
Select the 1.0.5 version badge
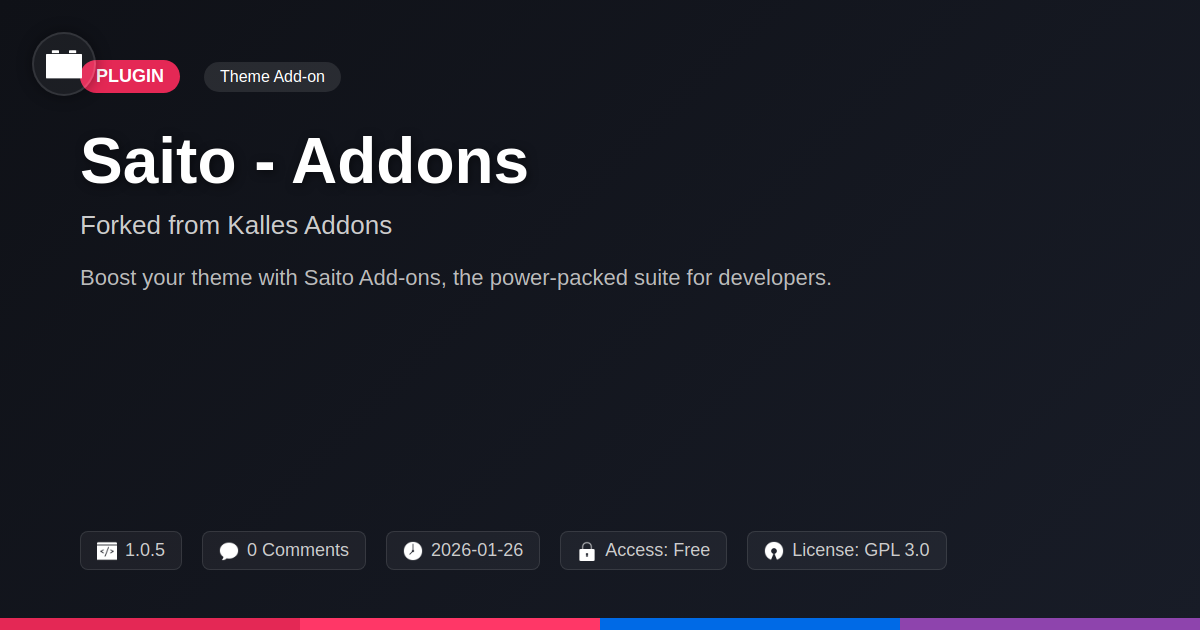tap(131, 551)
